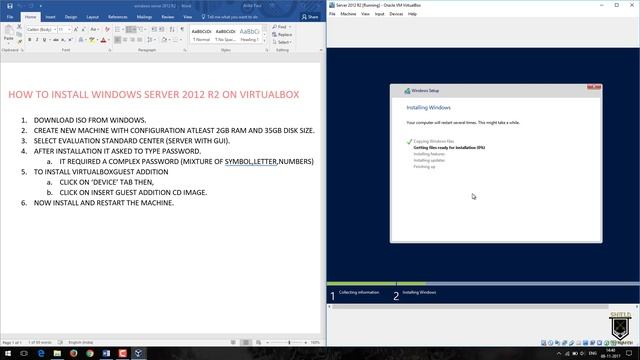Open the File tab in Word
Image resolution: width=640 pixels, height=360 pixels.
(10, 17)
